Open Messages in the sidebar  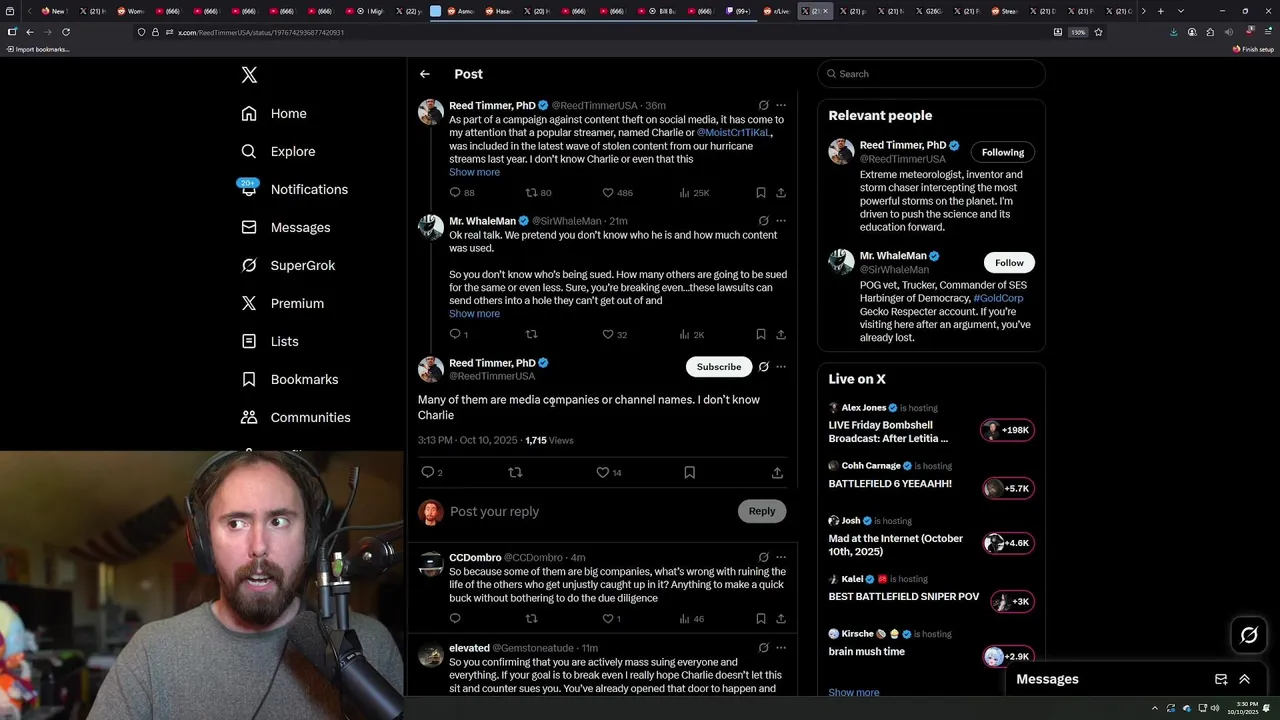click(285, 227)
